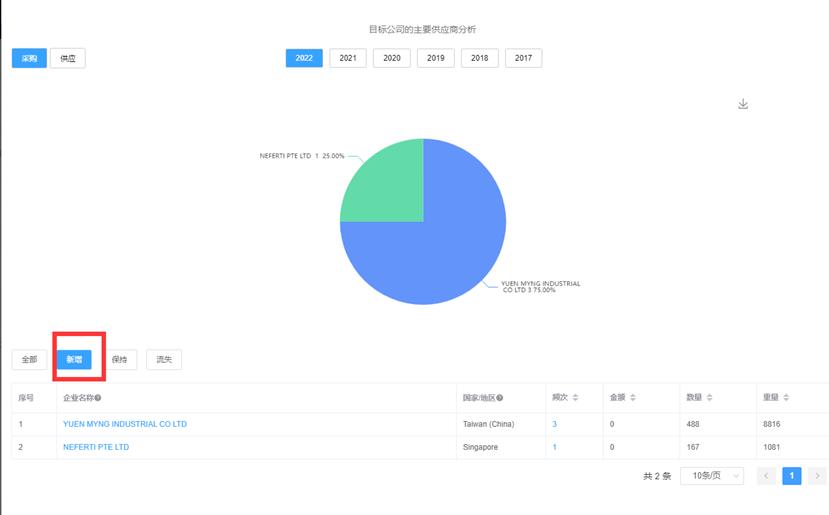829x515 pixels.
Task: Sort table by 数量 column
Action: tap(710, 398)
